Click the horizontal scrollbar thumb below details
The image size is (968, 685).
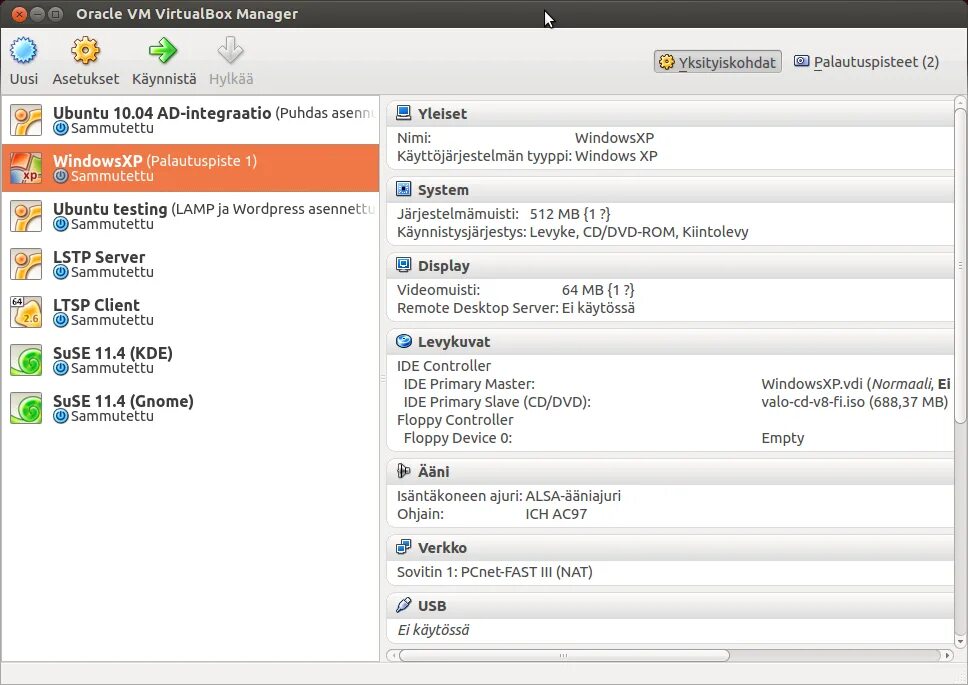pos(564,655)
